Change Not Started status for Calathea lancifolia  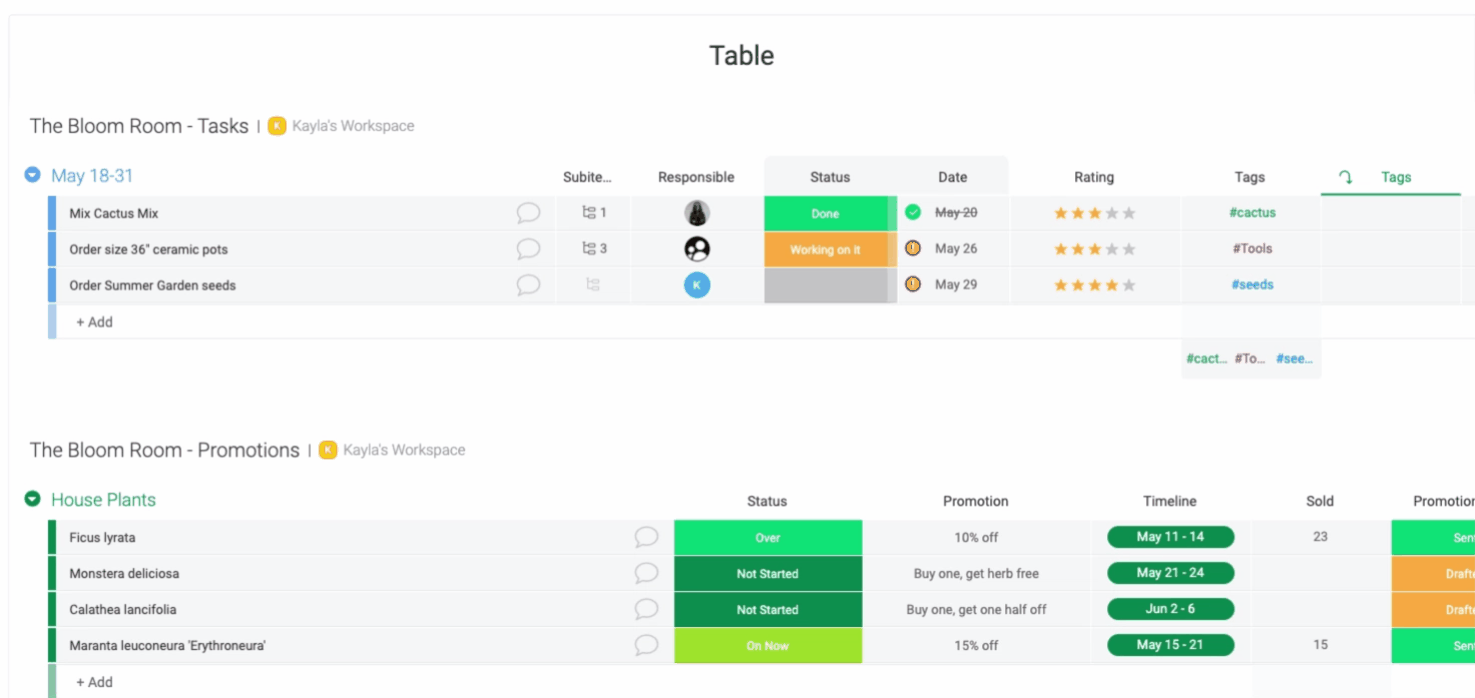(768, 609)
